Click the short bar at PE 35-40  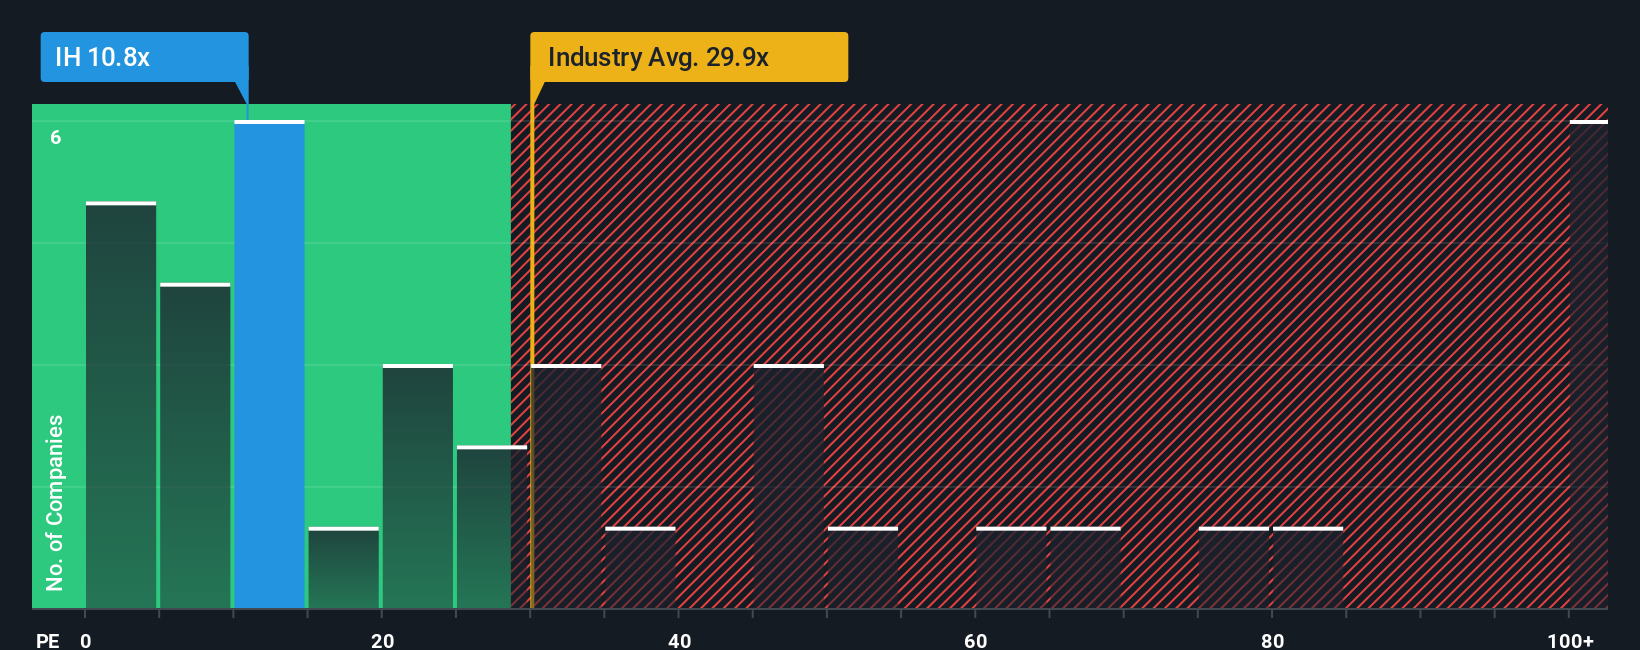(x=640, y=568)
